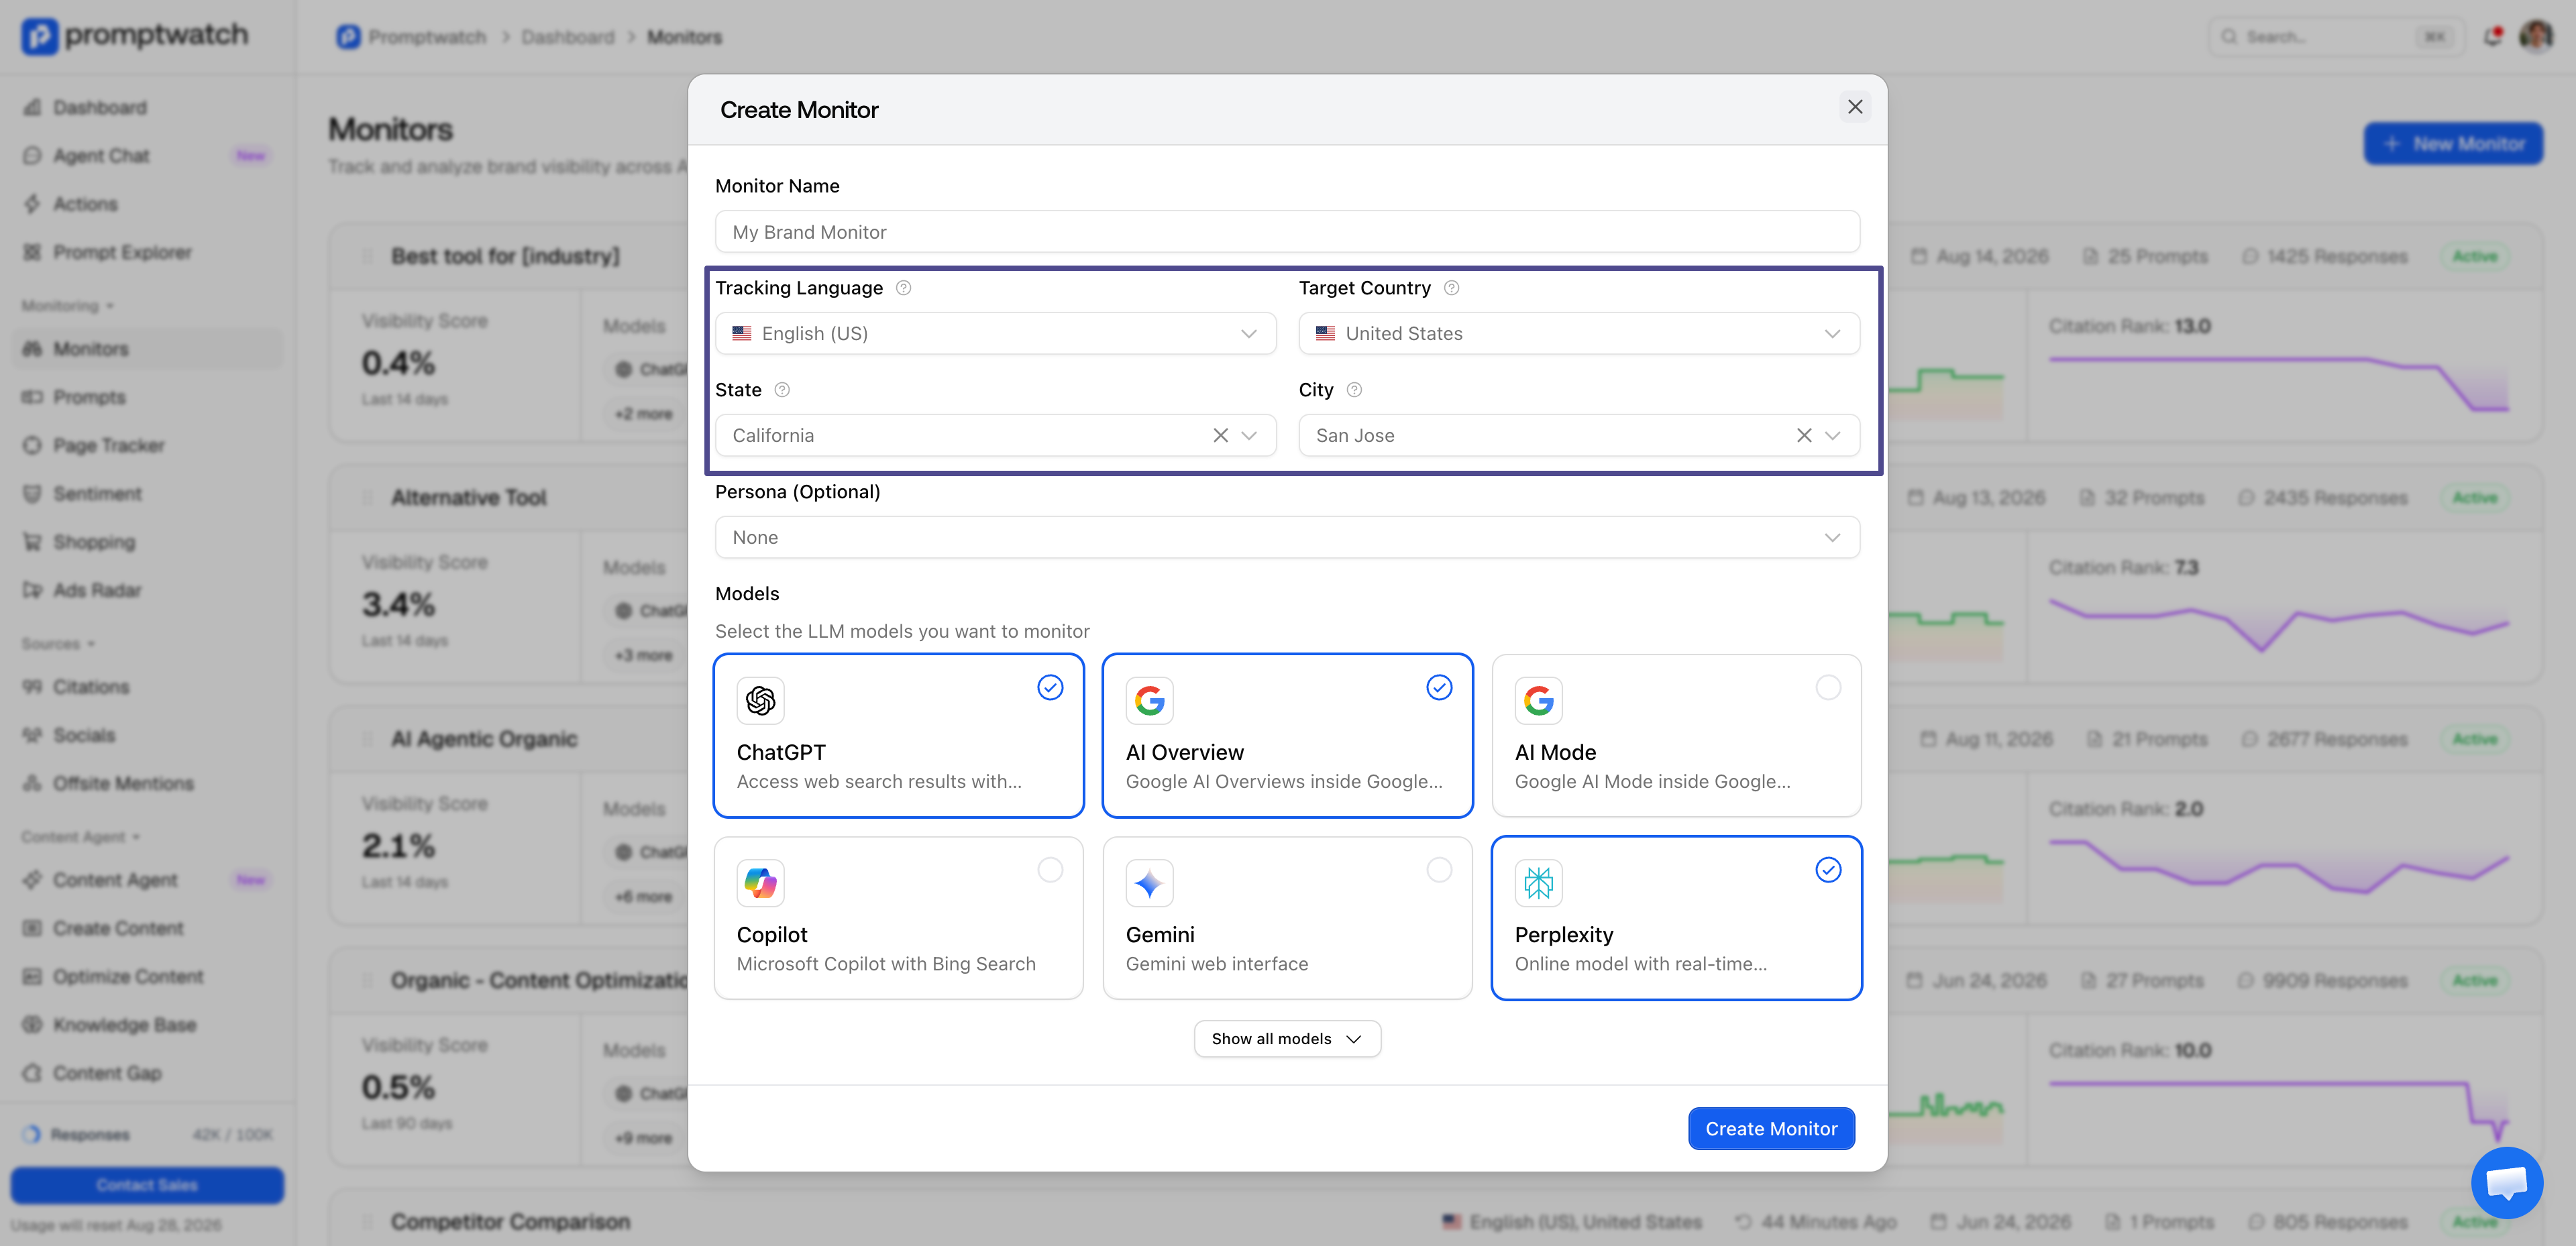Screen dimensions: 2576x1246
Task: Open Tracking Language help tooltip icon
Action: point(903,288)
